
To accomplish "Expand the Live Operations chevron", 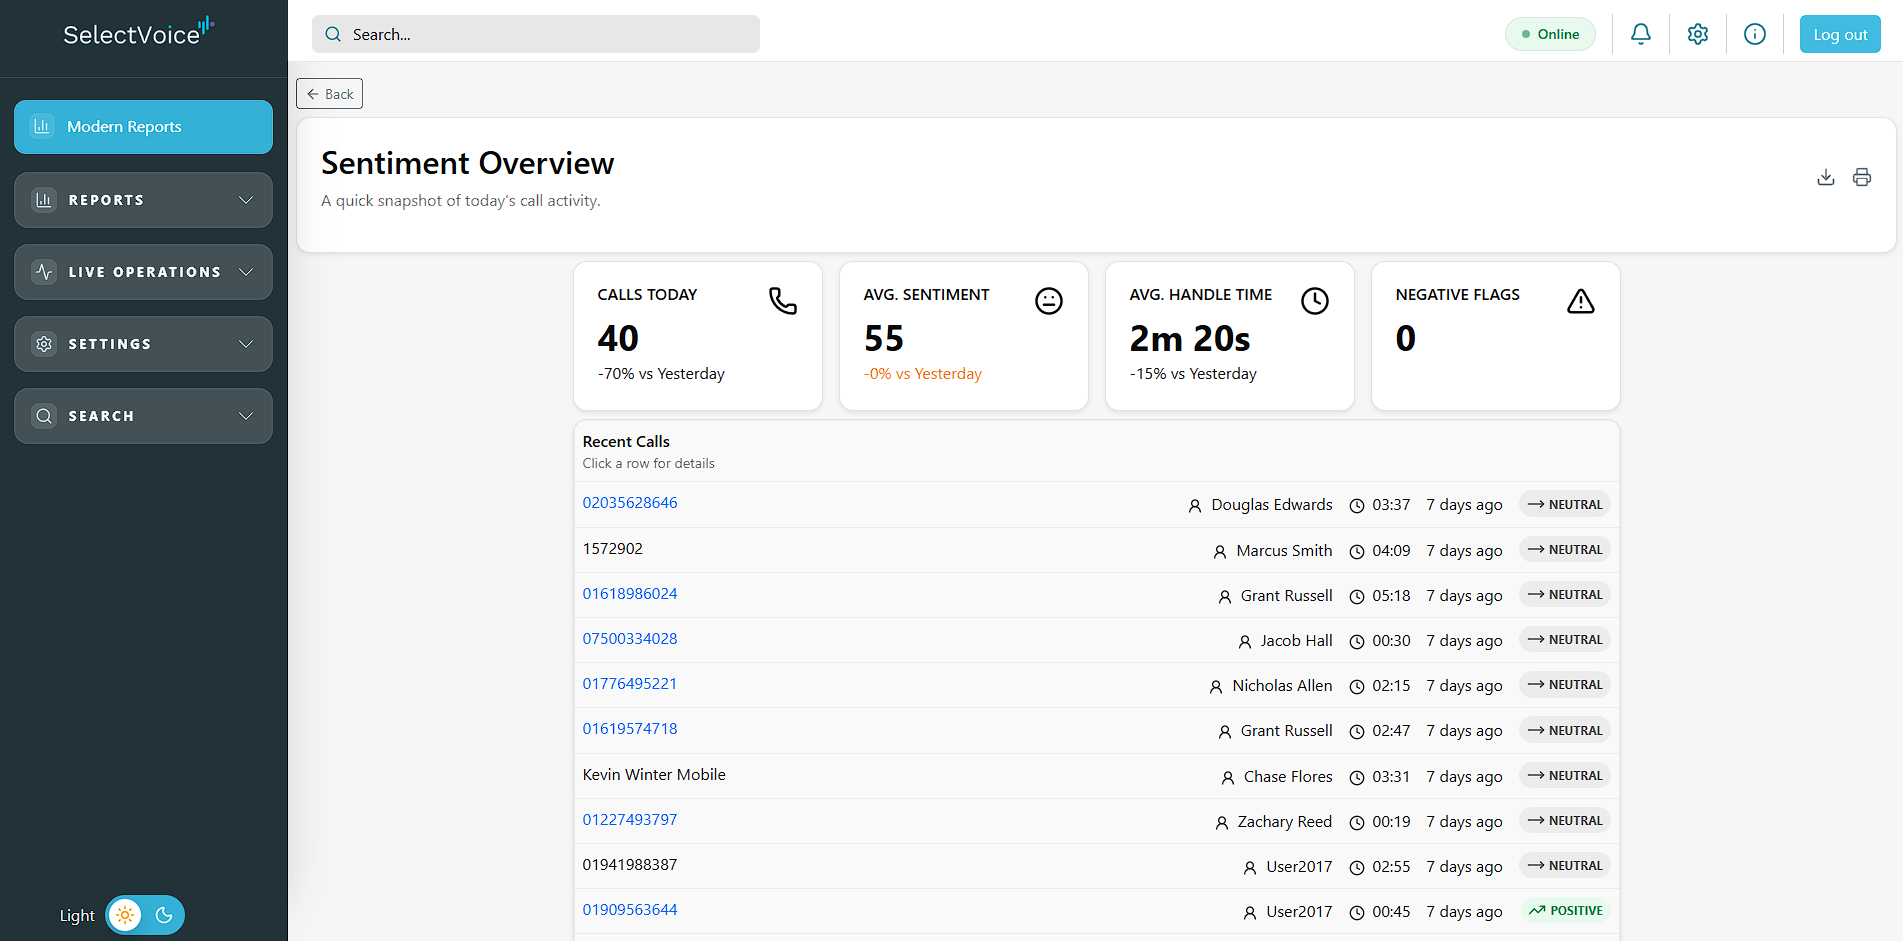I will 246,272.
